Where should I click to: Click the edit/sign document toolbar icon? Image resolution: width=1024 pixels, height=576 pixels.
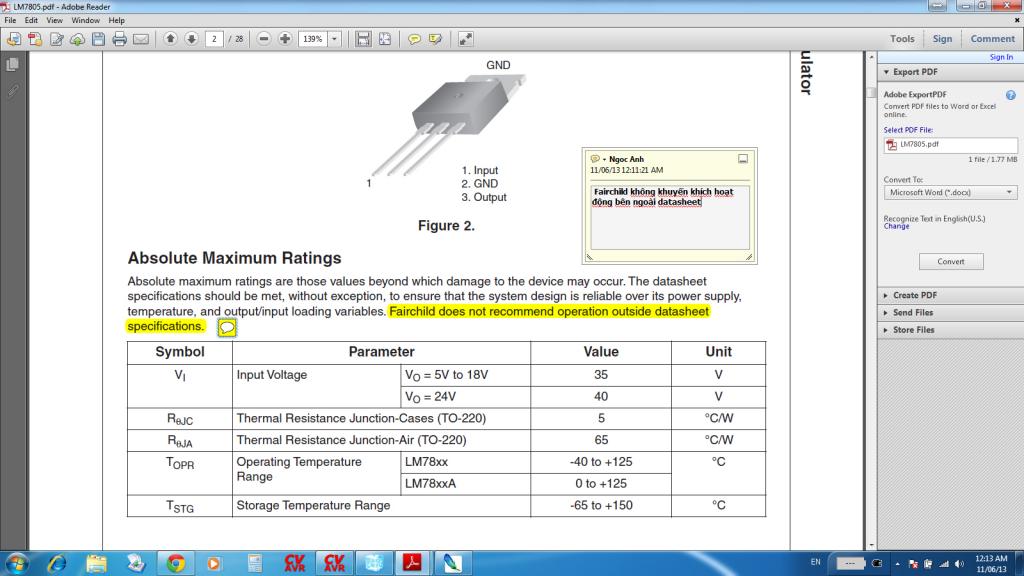(57, 39)
